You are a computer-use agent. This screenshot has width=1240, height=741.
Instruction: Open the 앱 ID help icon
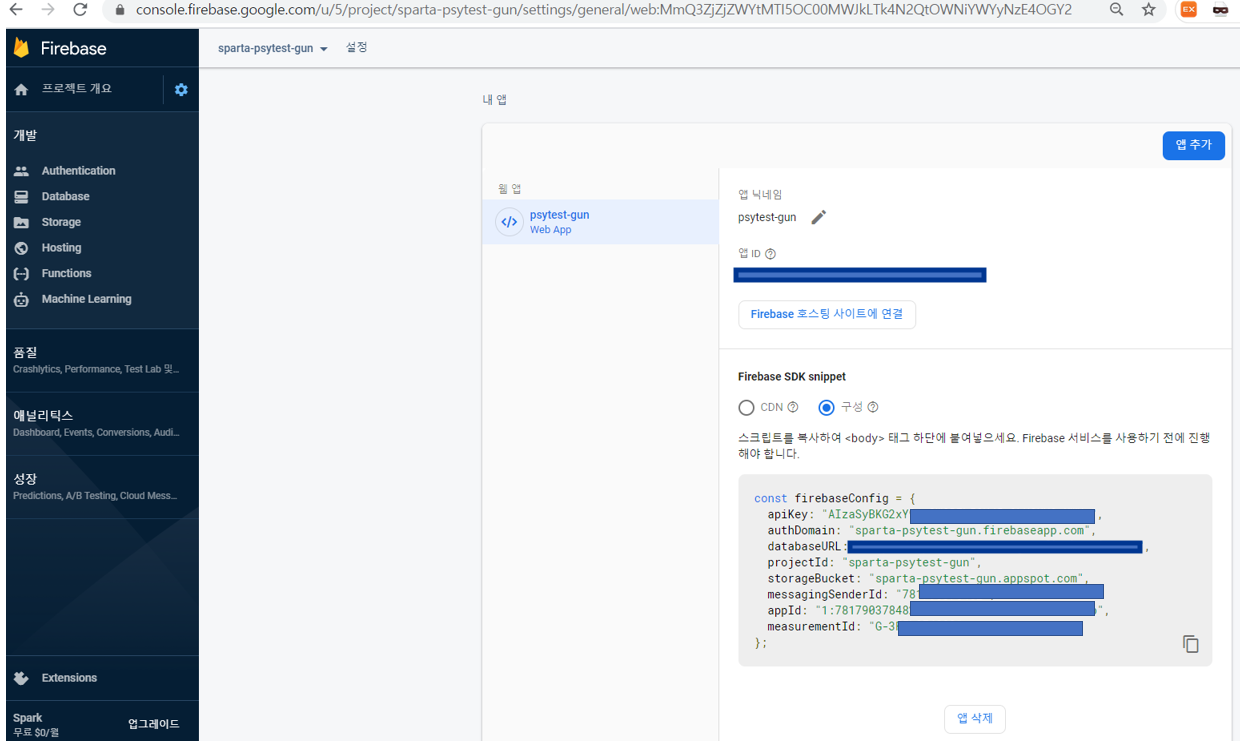coord(770,254)
